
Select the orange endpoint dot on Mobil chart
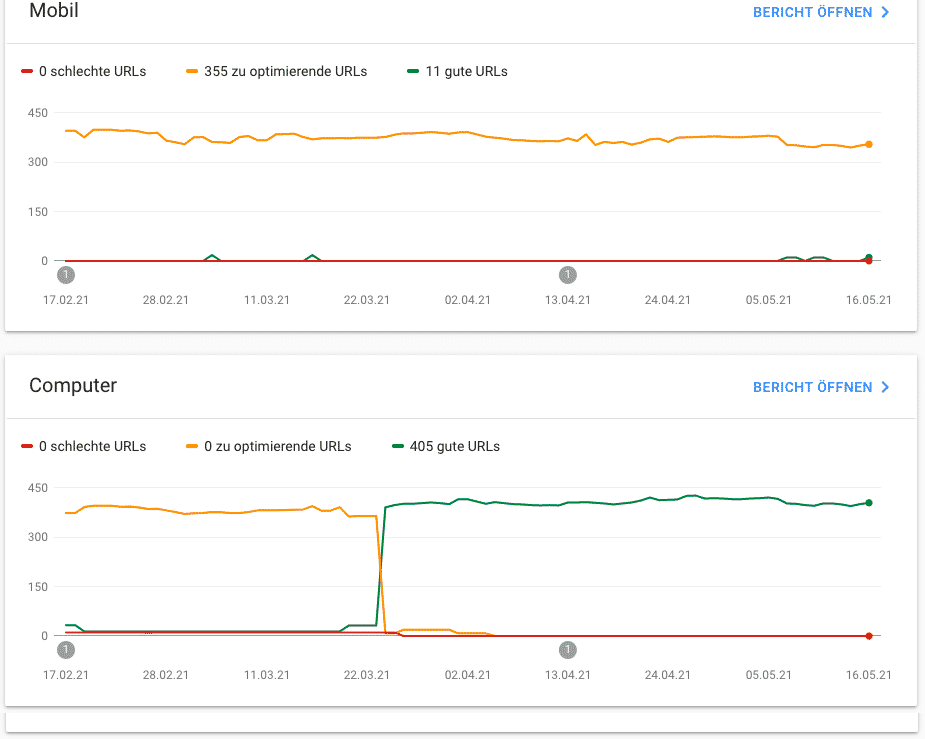point(869,144)
